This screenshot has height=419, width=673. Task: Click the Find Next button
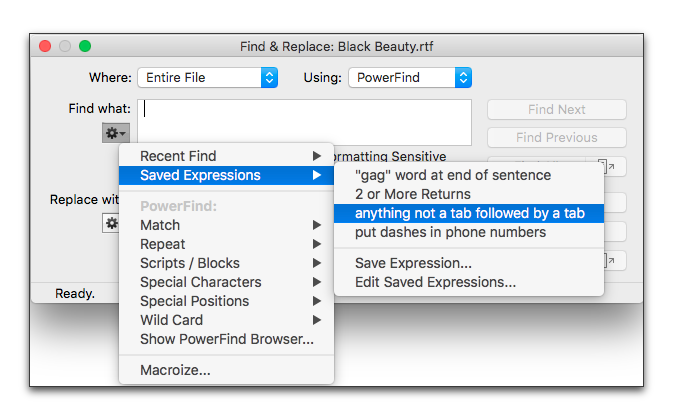pos(557,109)
